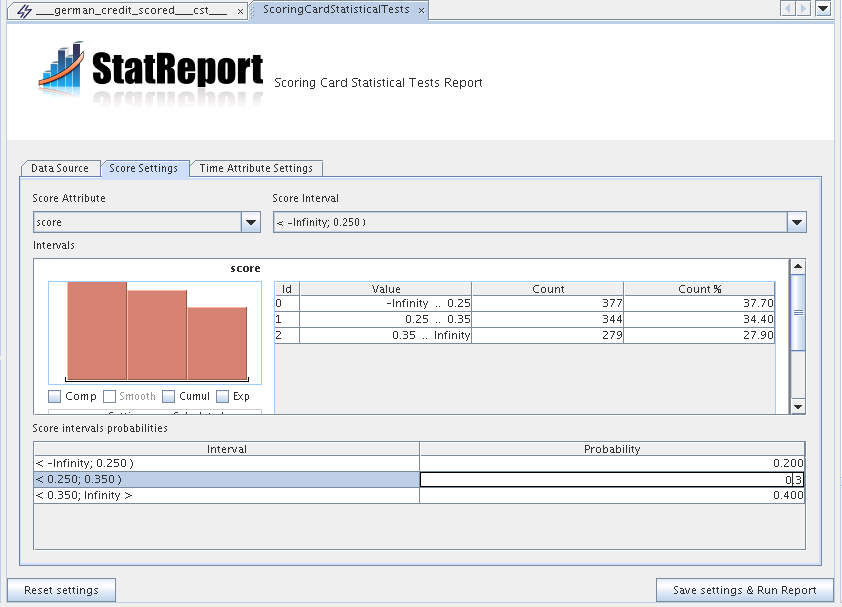The width and height of the screenshot is (842, 607).
Task: Click the middle histogram bar
Action: (x=157, y=335)
